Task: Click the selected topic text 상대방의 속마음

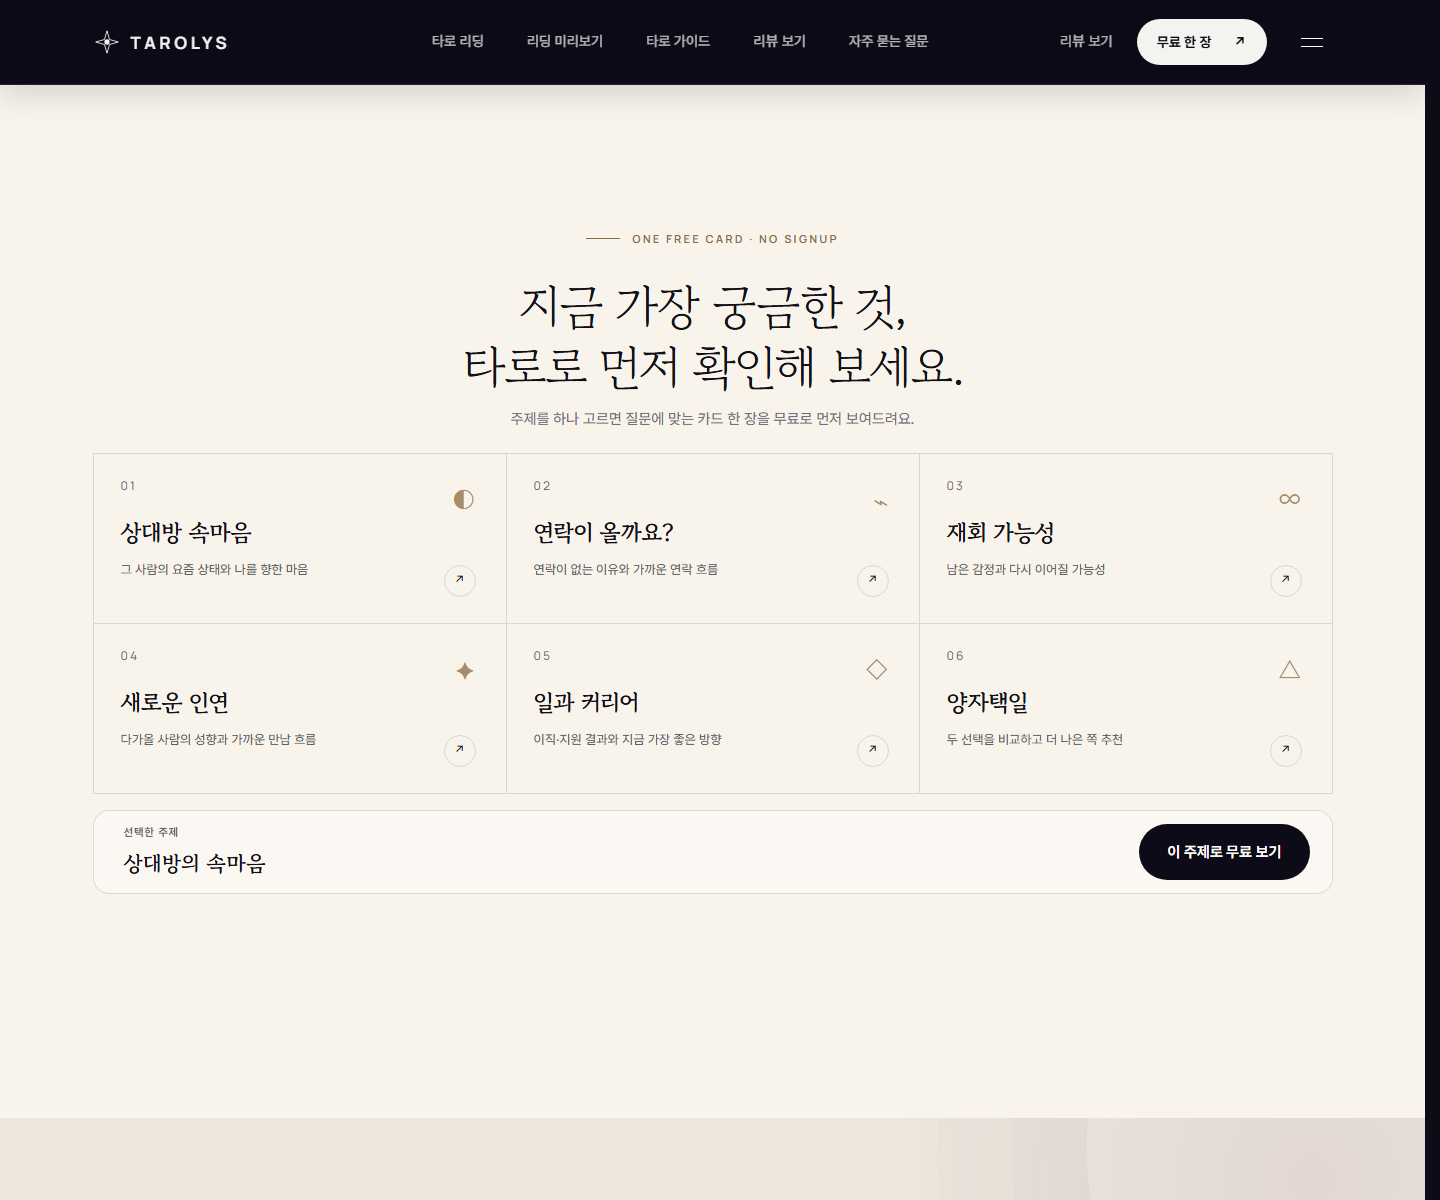Action: pos(195,863)
